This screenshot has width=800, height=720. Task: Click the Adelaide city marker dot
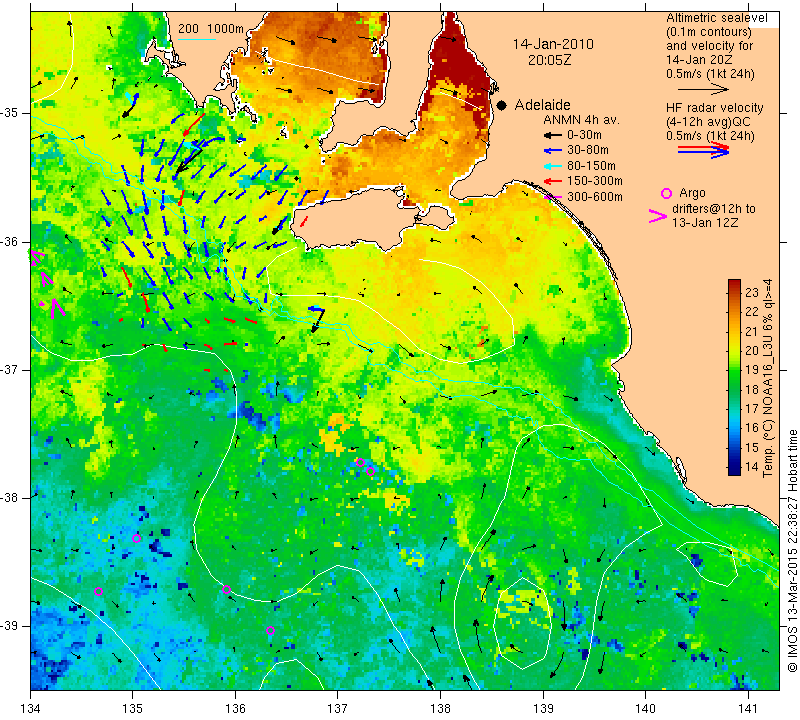point(502,105)
